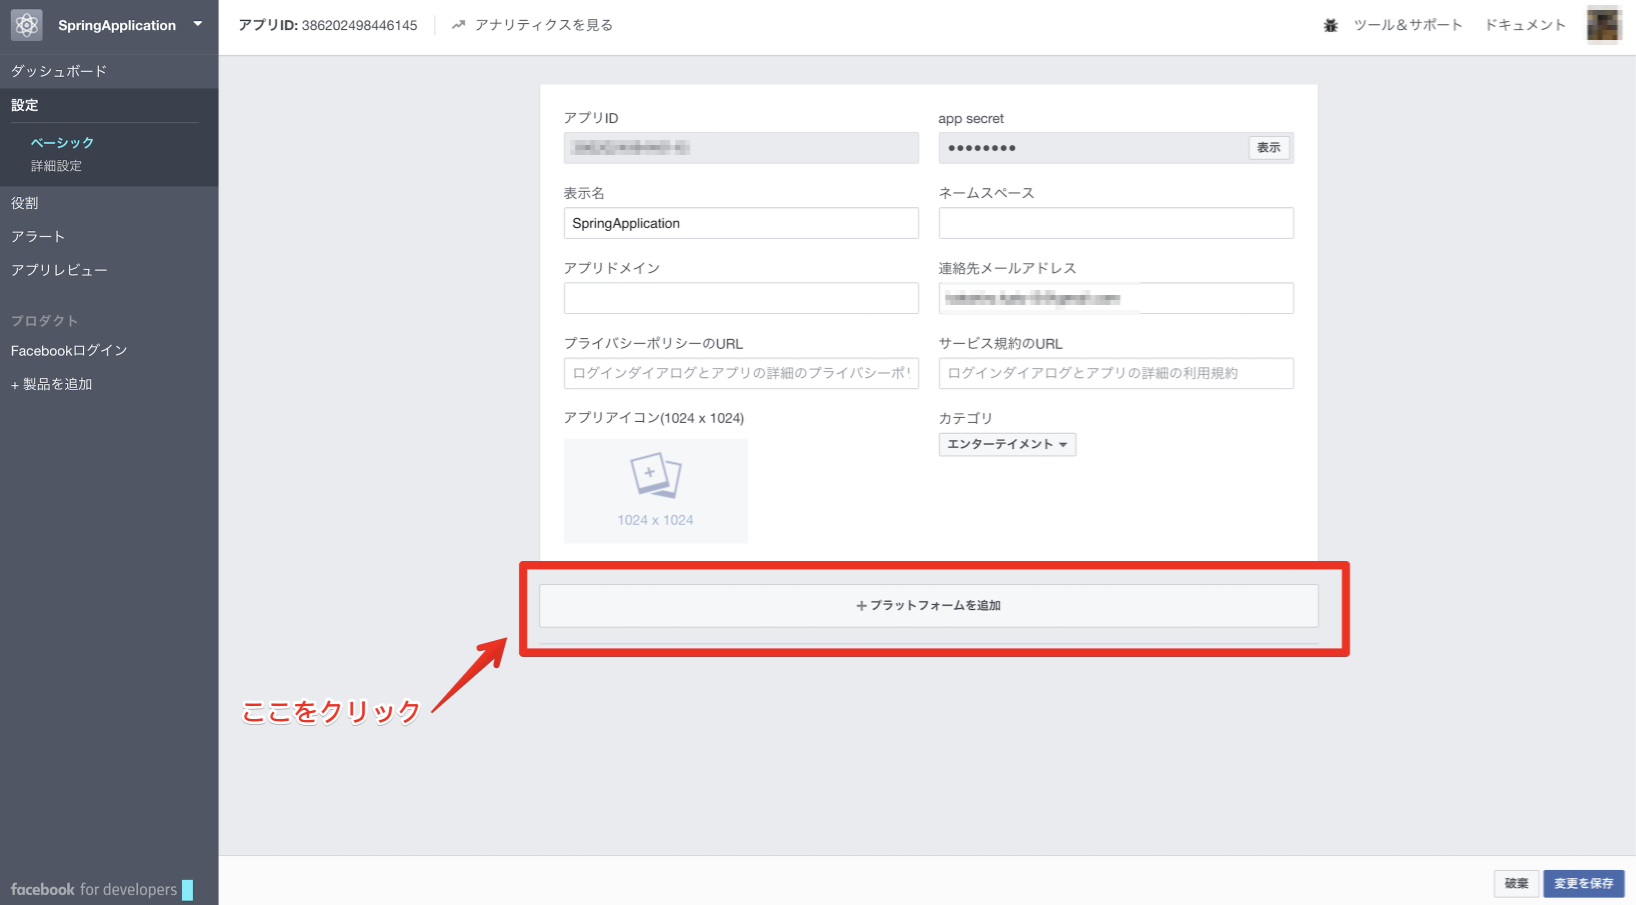Focus the 連絡先メールアドレス field
This screenshot has width=1636, height=905.
click(1116, 298)
